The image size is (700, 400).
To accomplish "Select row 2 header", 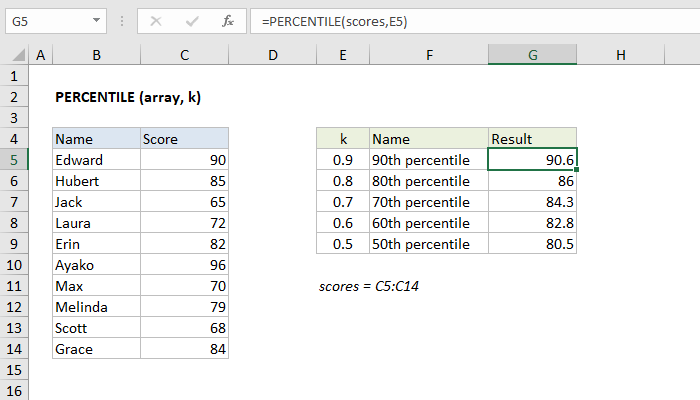I will [x=14, y=97].
